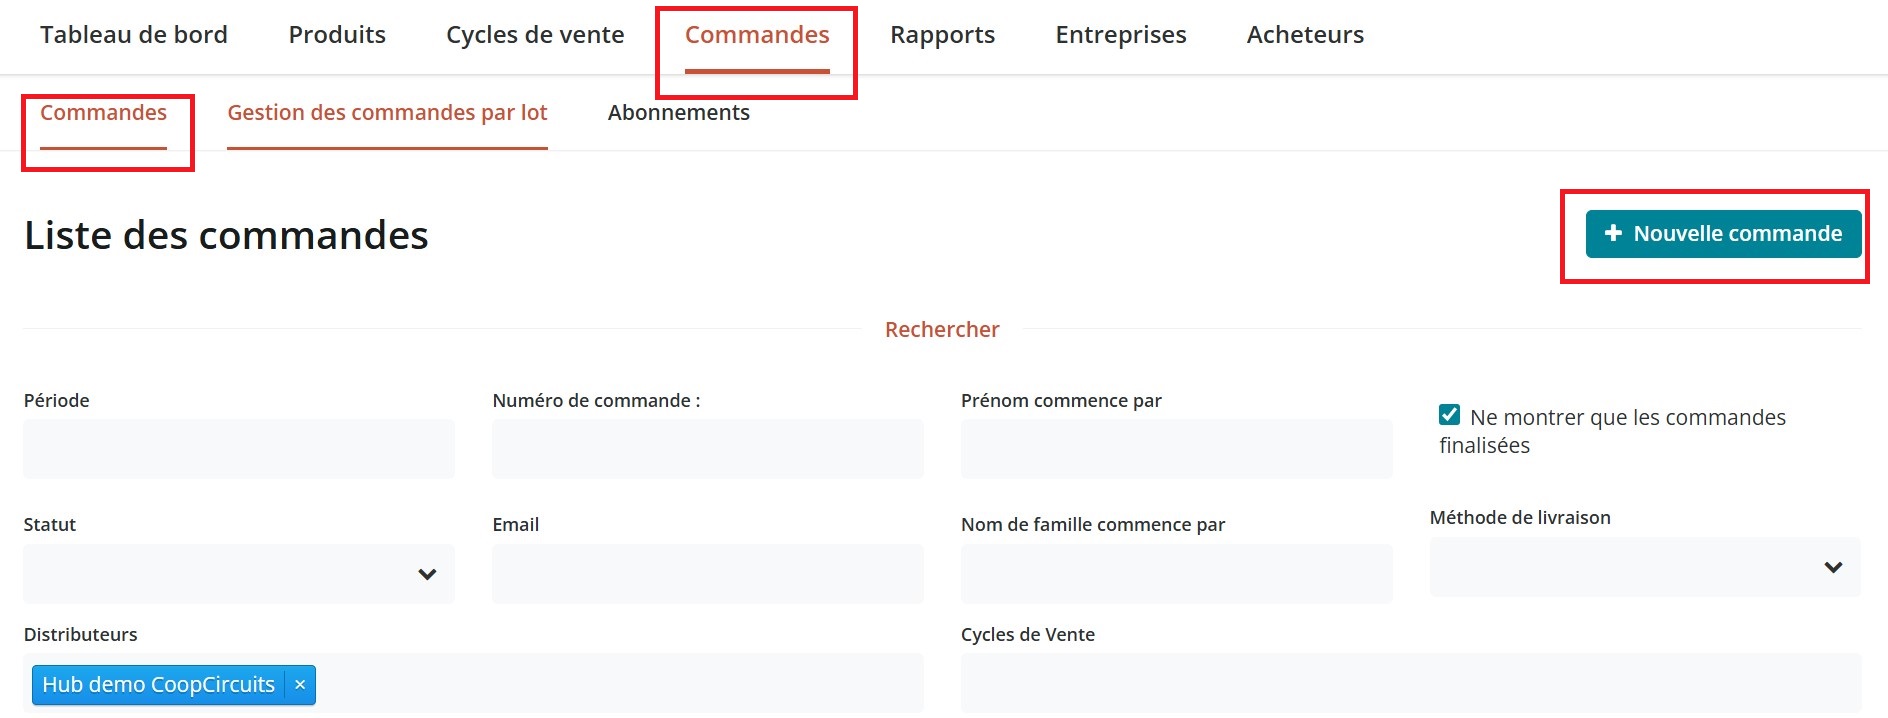Open the Cycles de Vente selection field

pos(1410,684)
